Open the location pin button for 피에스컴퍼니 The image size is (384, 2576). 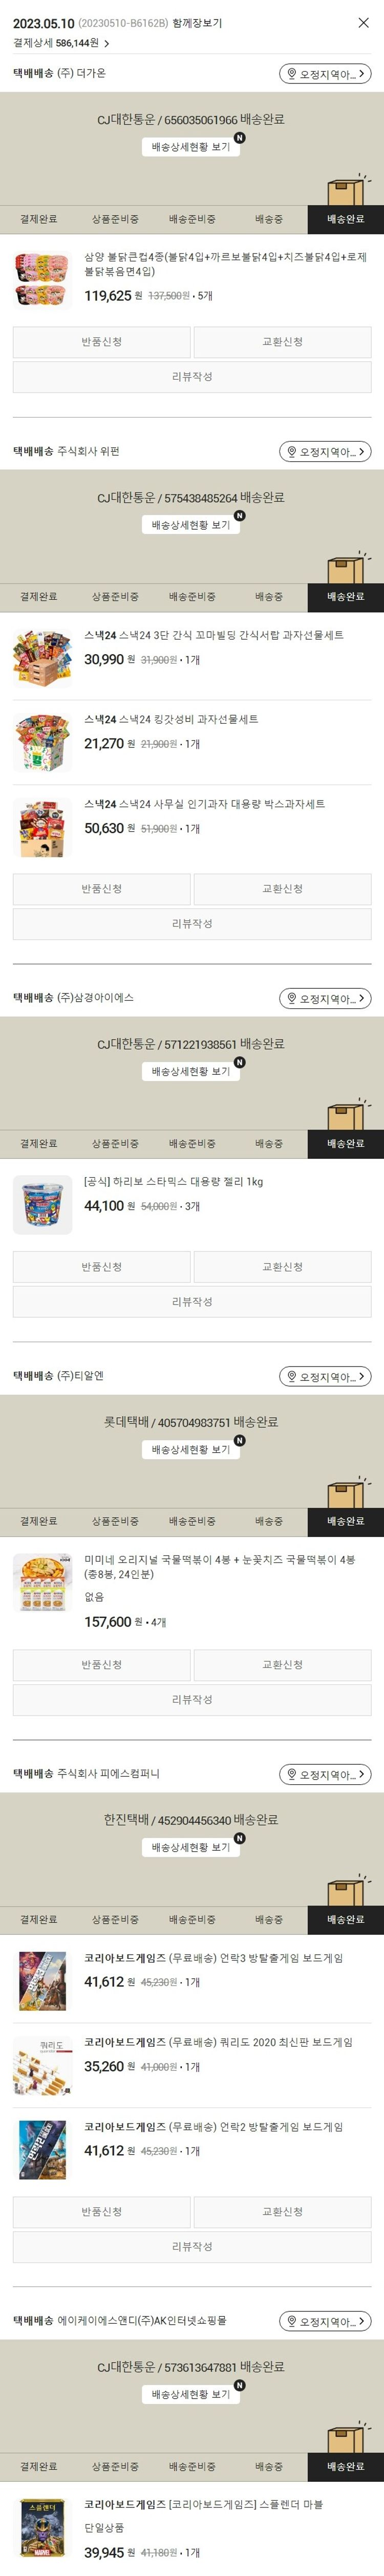pyautogui.click(x=325, y=1774)
